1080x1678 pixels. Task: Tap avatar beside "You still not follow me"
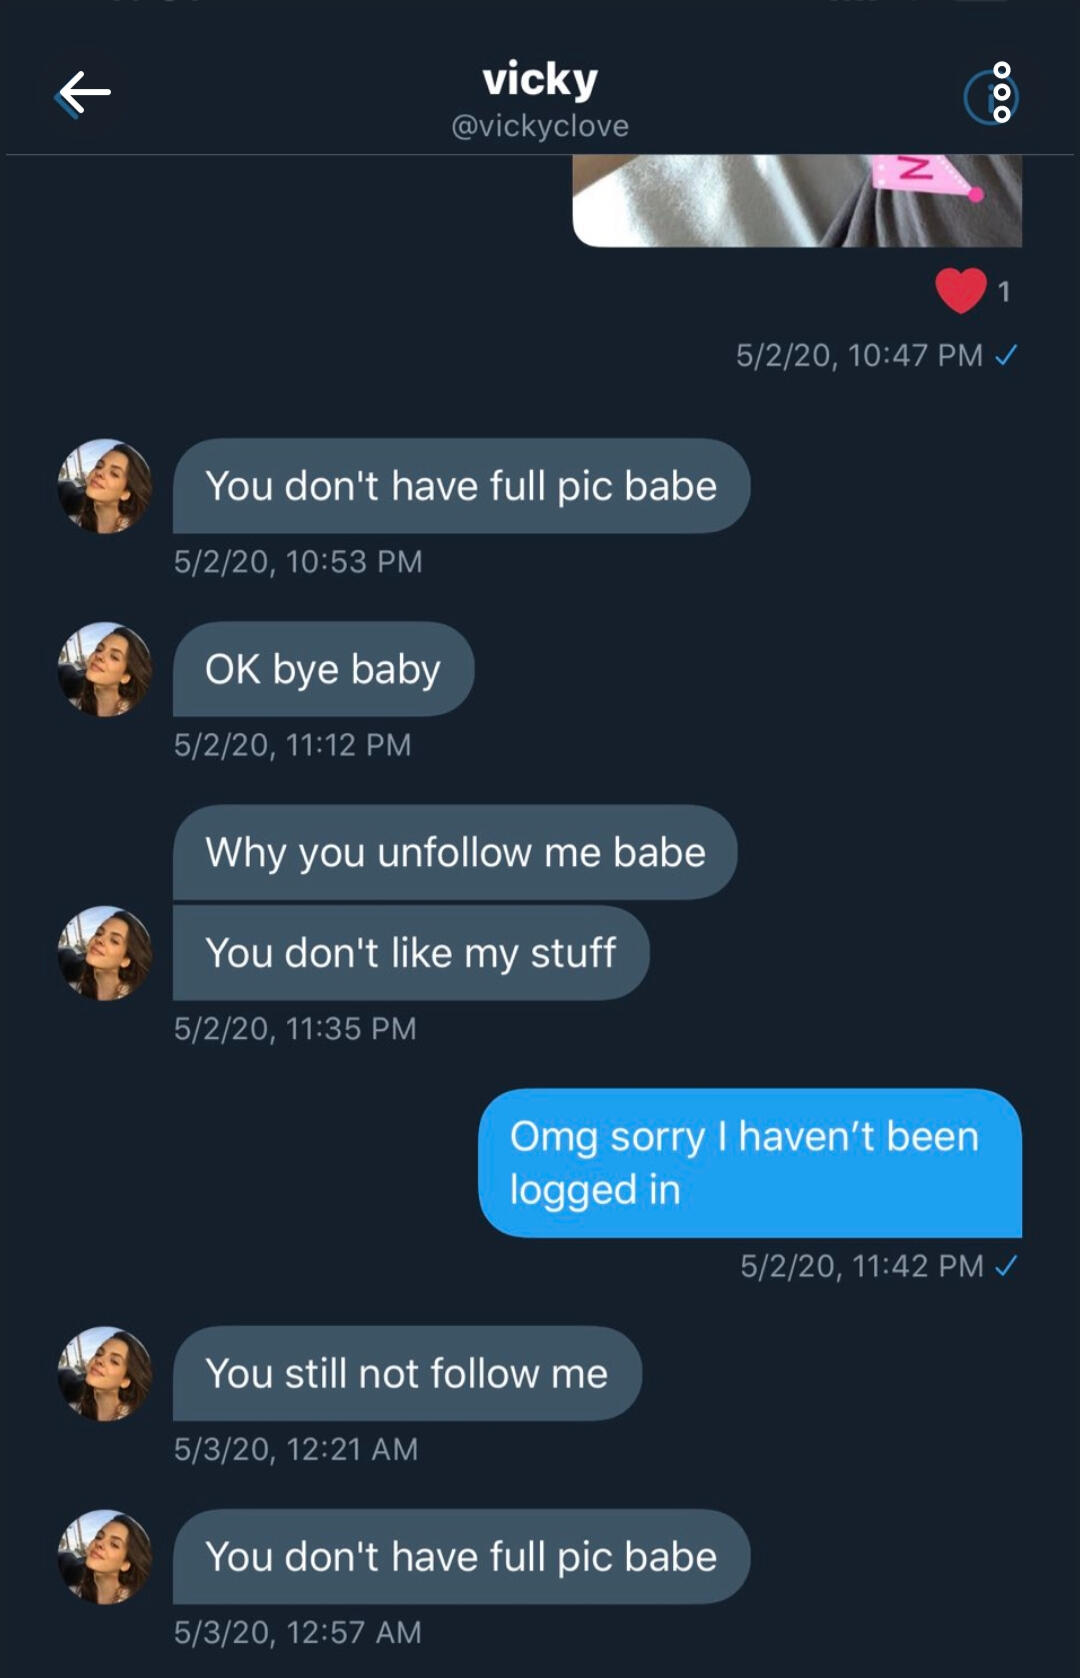(105, 1373)
